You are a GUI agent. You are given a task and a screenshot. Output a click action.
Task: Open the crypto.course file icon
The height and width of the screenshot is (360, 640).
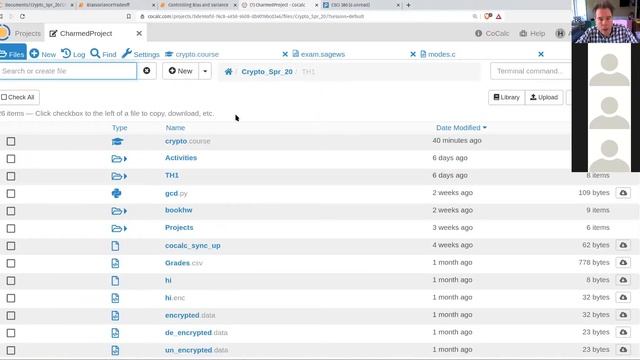117,141
